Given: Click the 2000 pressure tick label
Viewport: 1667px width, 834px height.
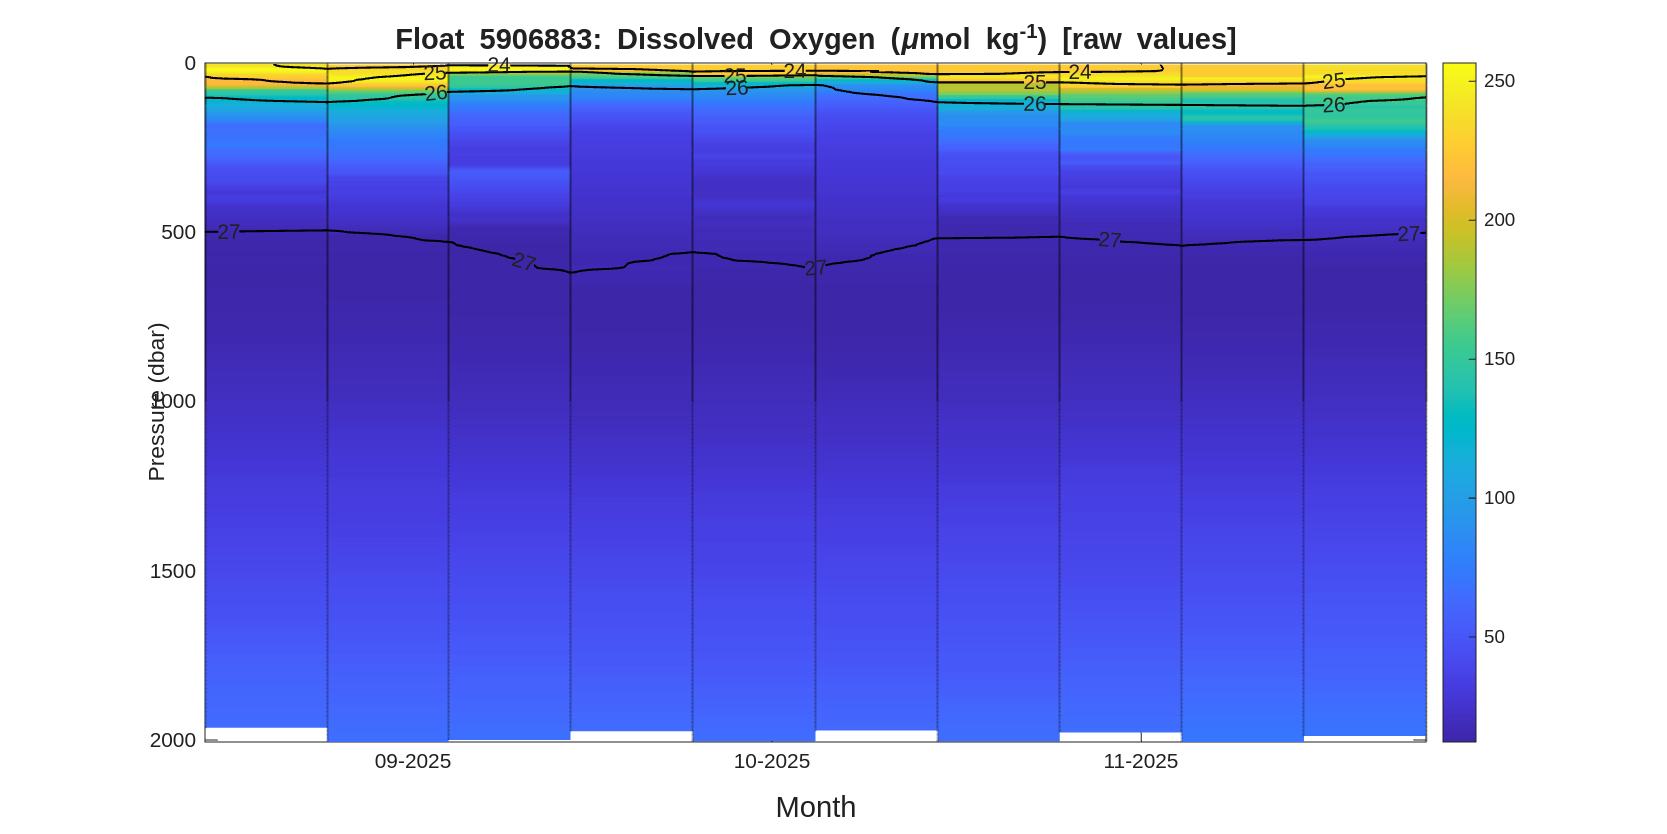Looking at the screenshot, I should point(172,740).
